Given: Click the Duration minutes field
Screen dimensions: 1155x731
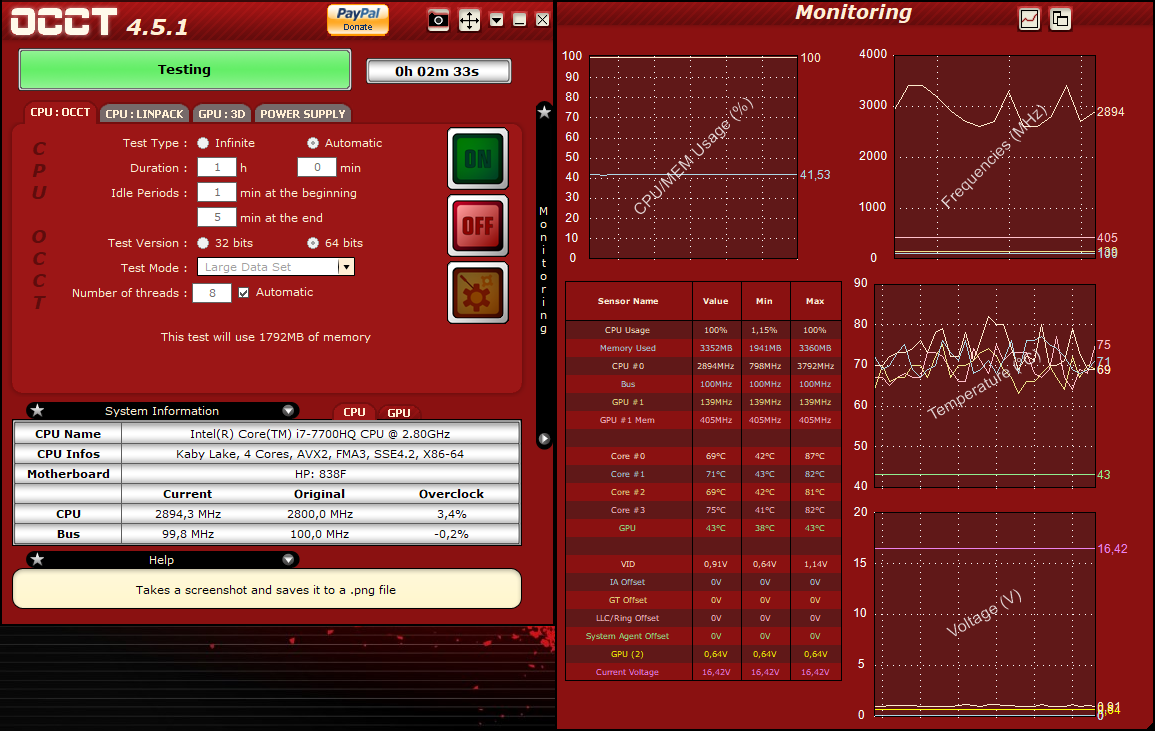Looking at the screenshot, I should [x=317, y=167].
